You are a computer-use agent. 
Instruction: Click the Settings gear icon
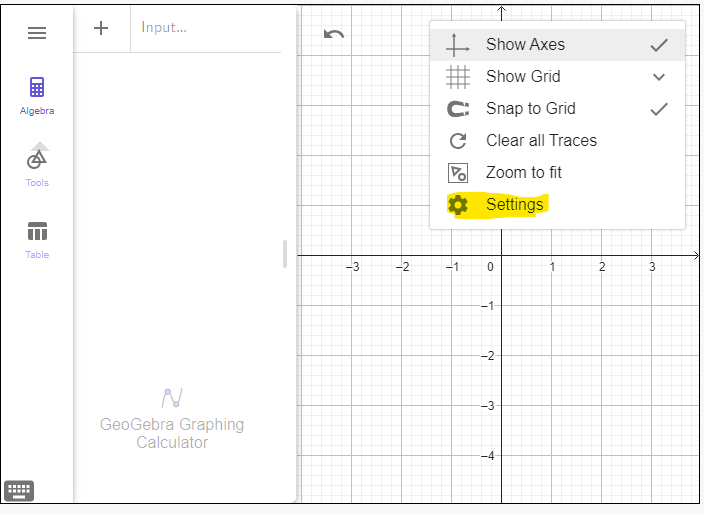pyautogui.click(x=458, y=205)
